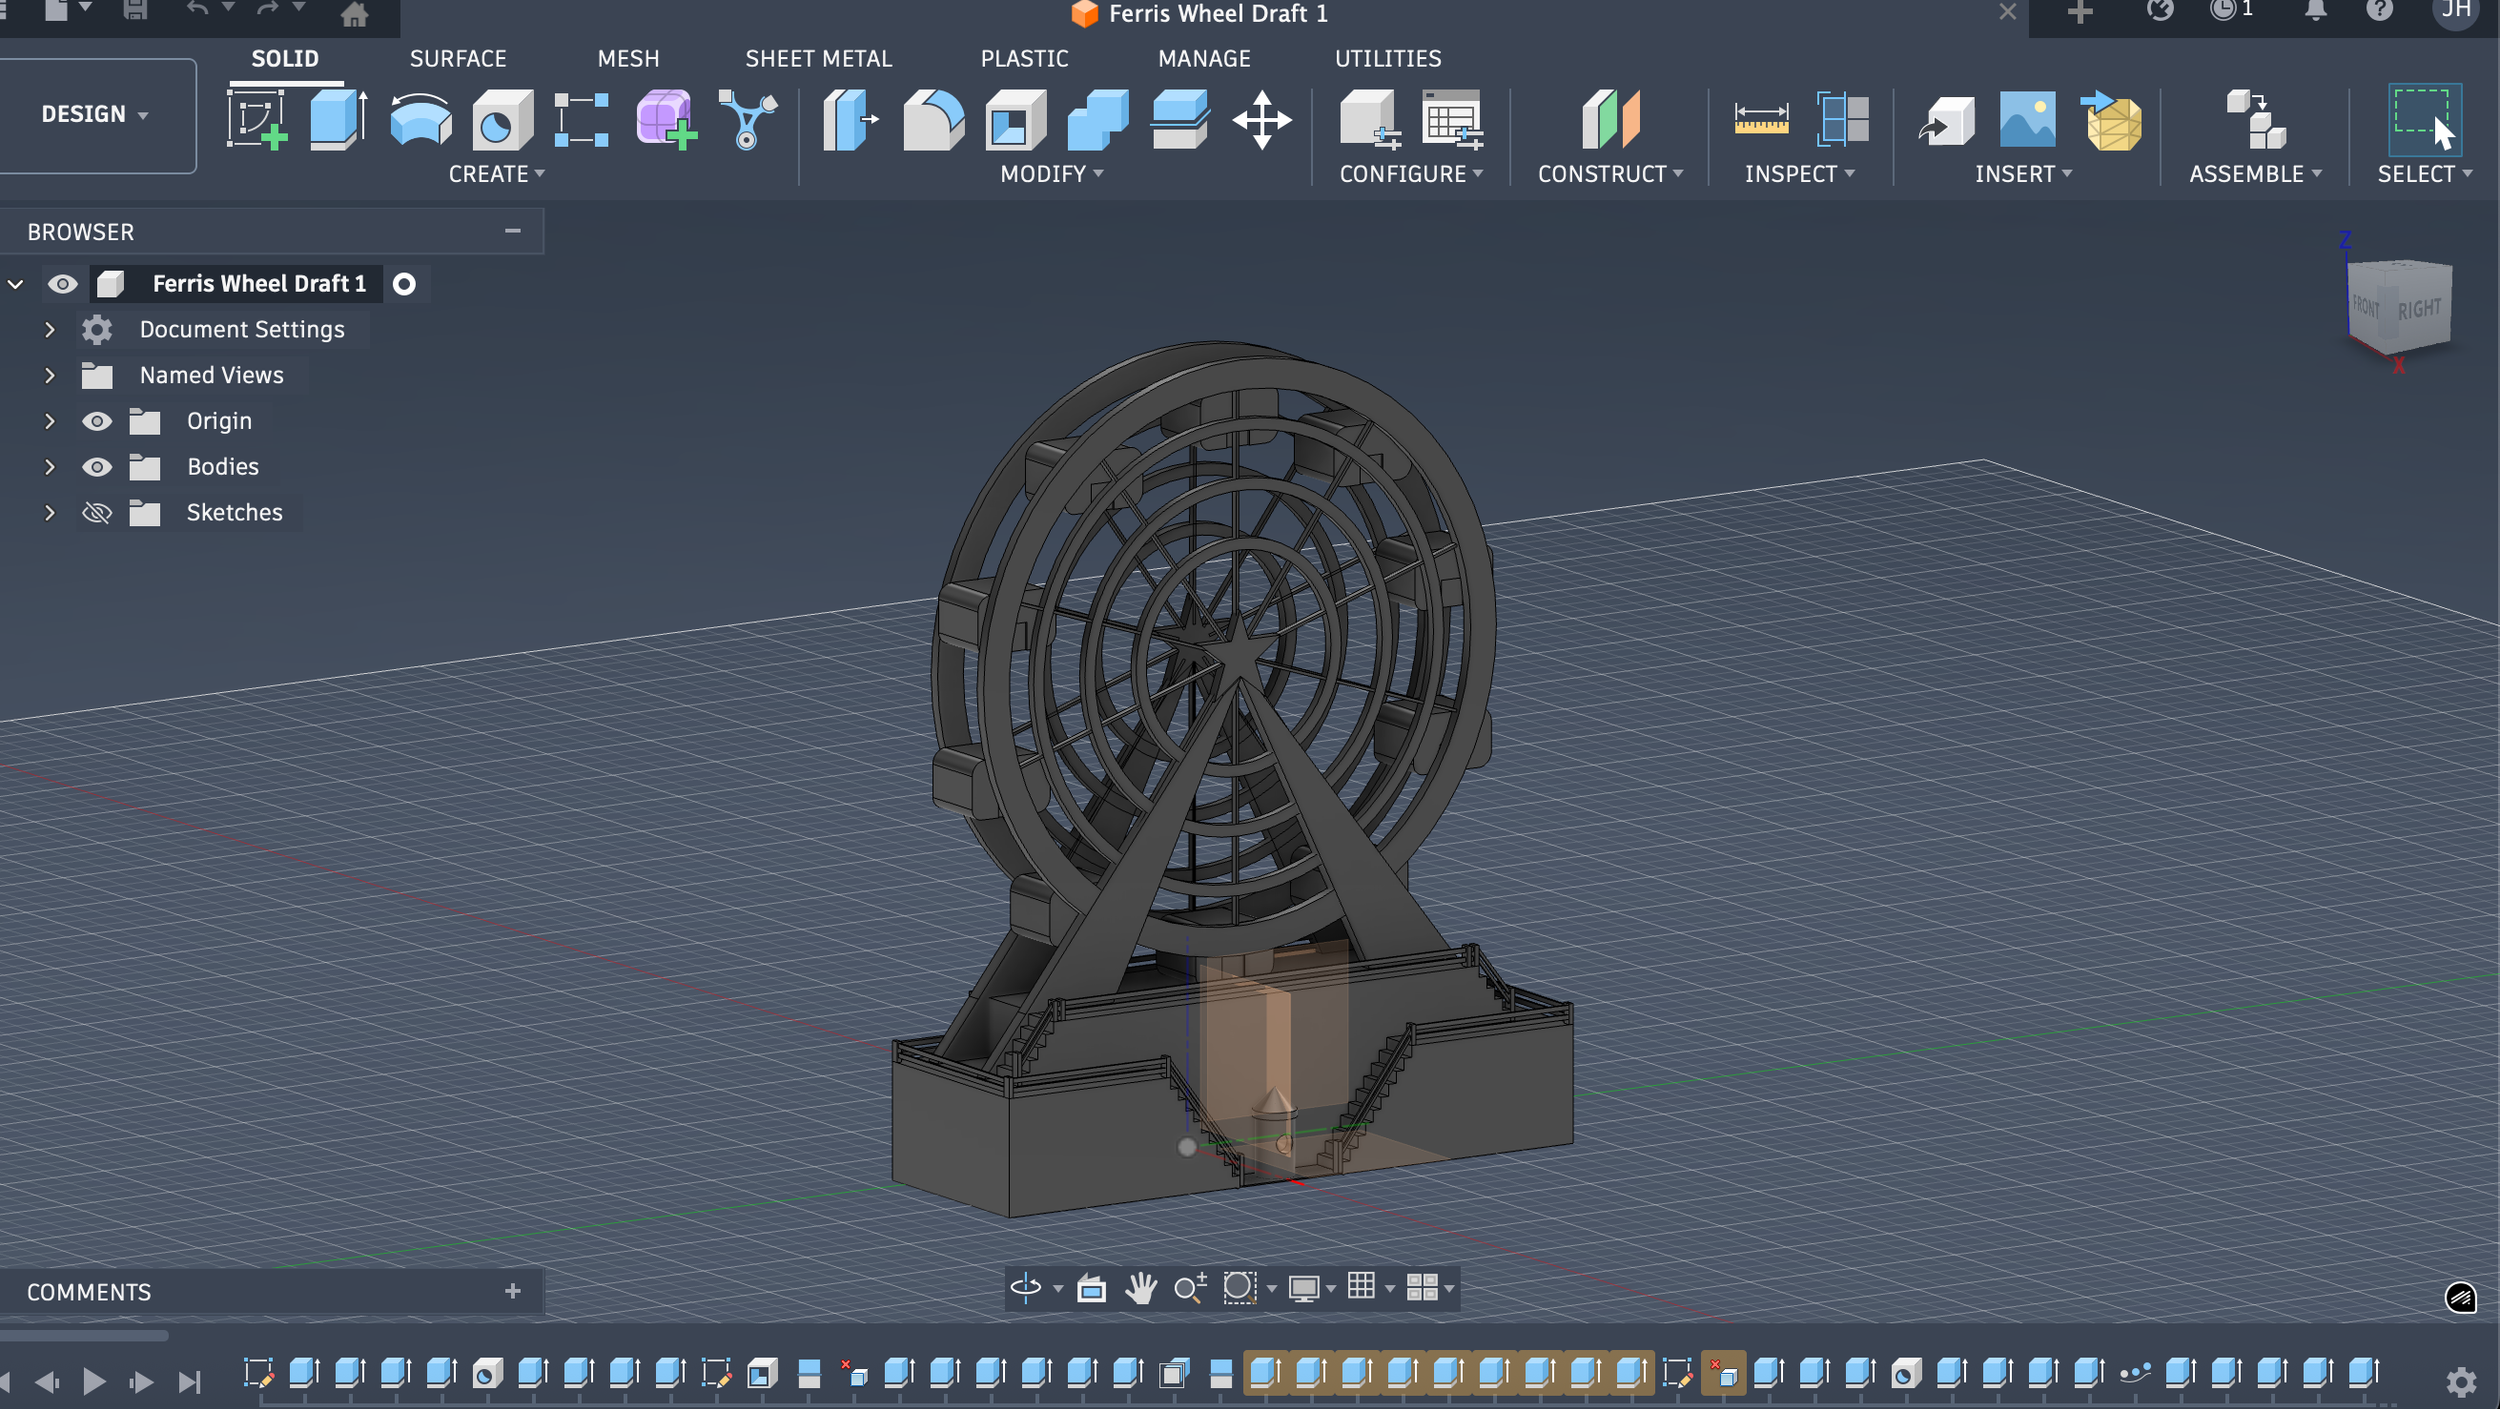The height and width of the screenshot is (1409, 2500).
Task: Open the SELECT dropdown menu
Action: pyautogui.click(x=2425, y=174)
